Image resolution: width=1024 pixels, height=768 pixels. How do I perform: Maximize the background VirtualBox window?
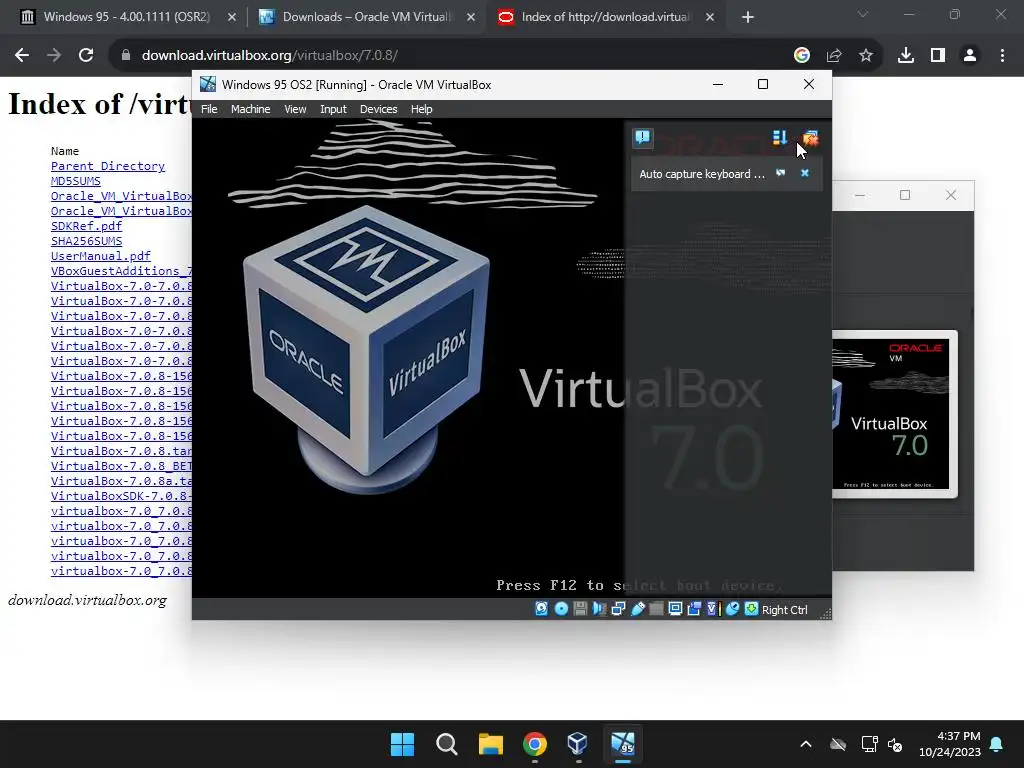pos(904,195)
